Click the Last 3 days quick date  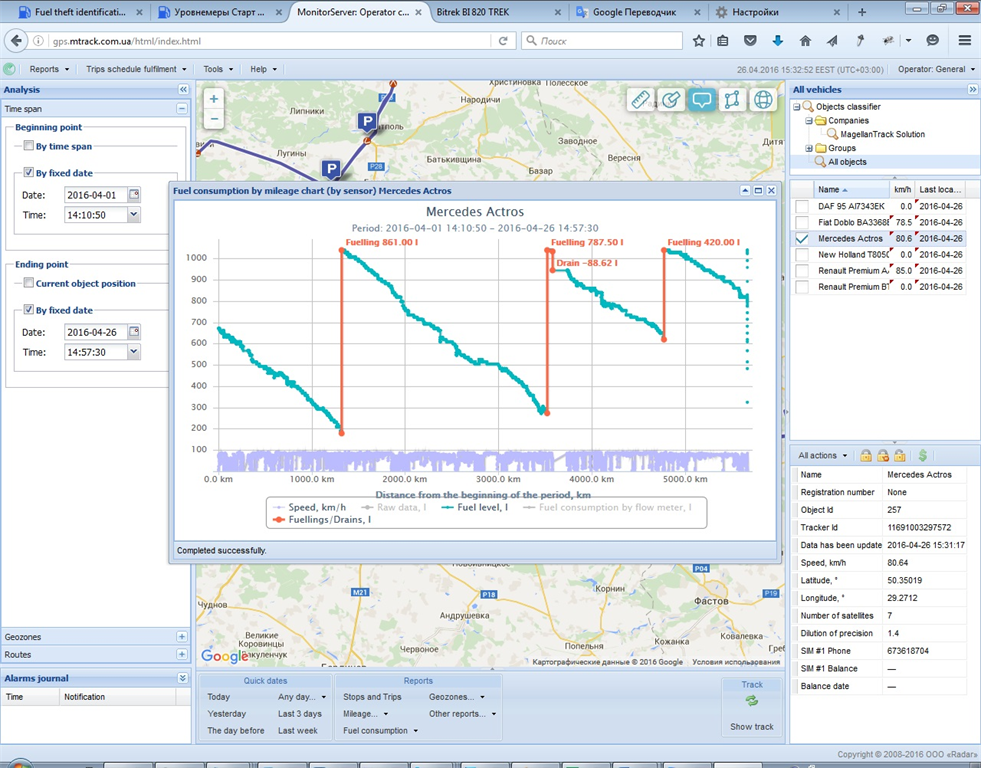click(299, 714)
